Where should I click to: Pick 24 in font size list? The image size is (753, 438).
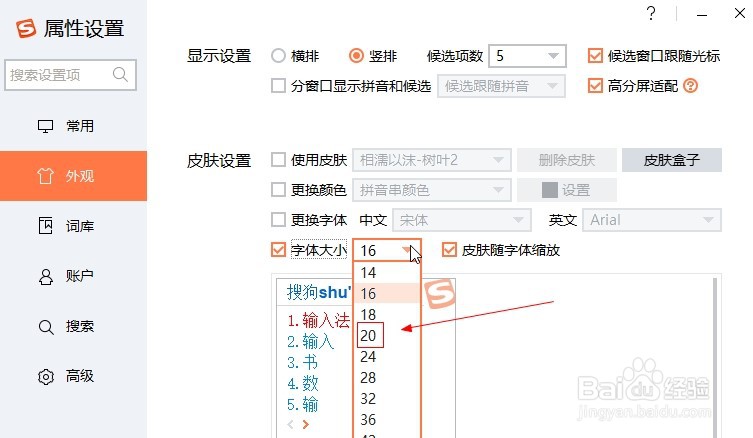(x=368, y=356)
